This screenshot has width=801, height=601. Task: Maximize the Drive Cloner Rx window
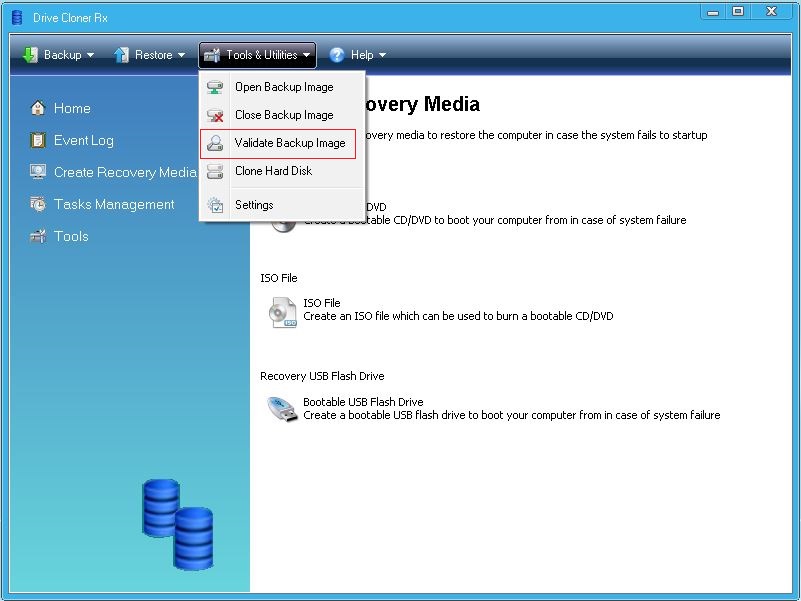click(738, 12)
